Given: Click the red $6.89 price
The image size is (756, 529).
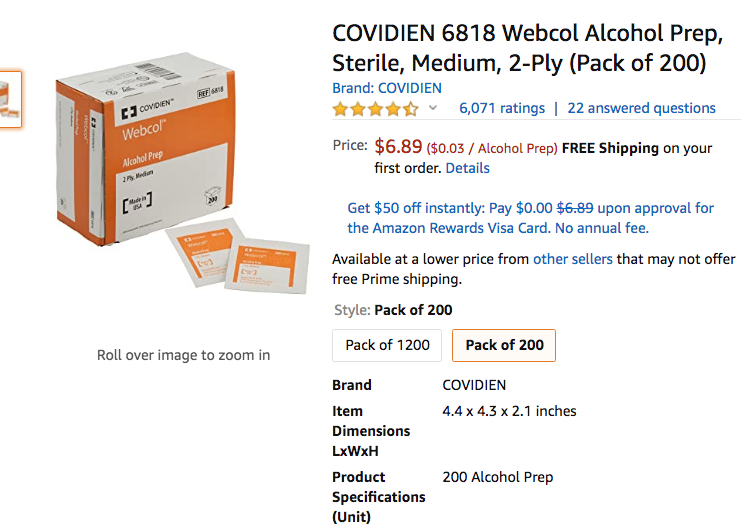Looking at the screenshot, I should click(x=398, y=147).
